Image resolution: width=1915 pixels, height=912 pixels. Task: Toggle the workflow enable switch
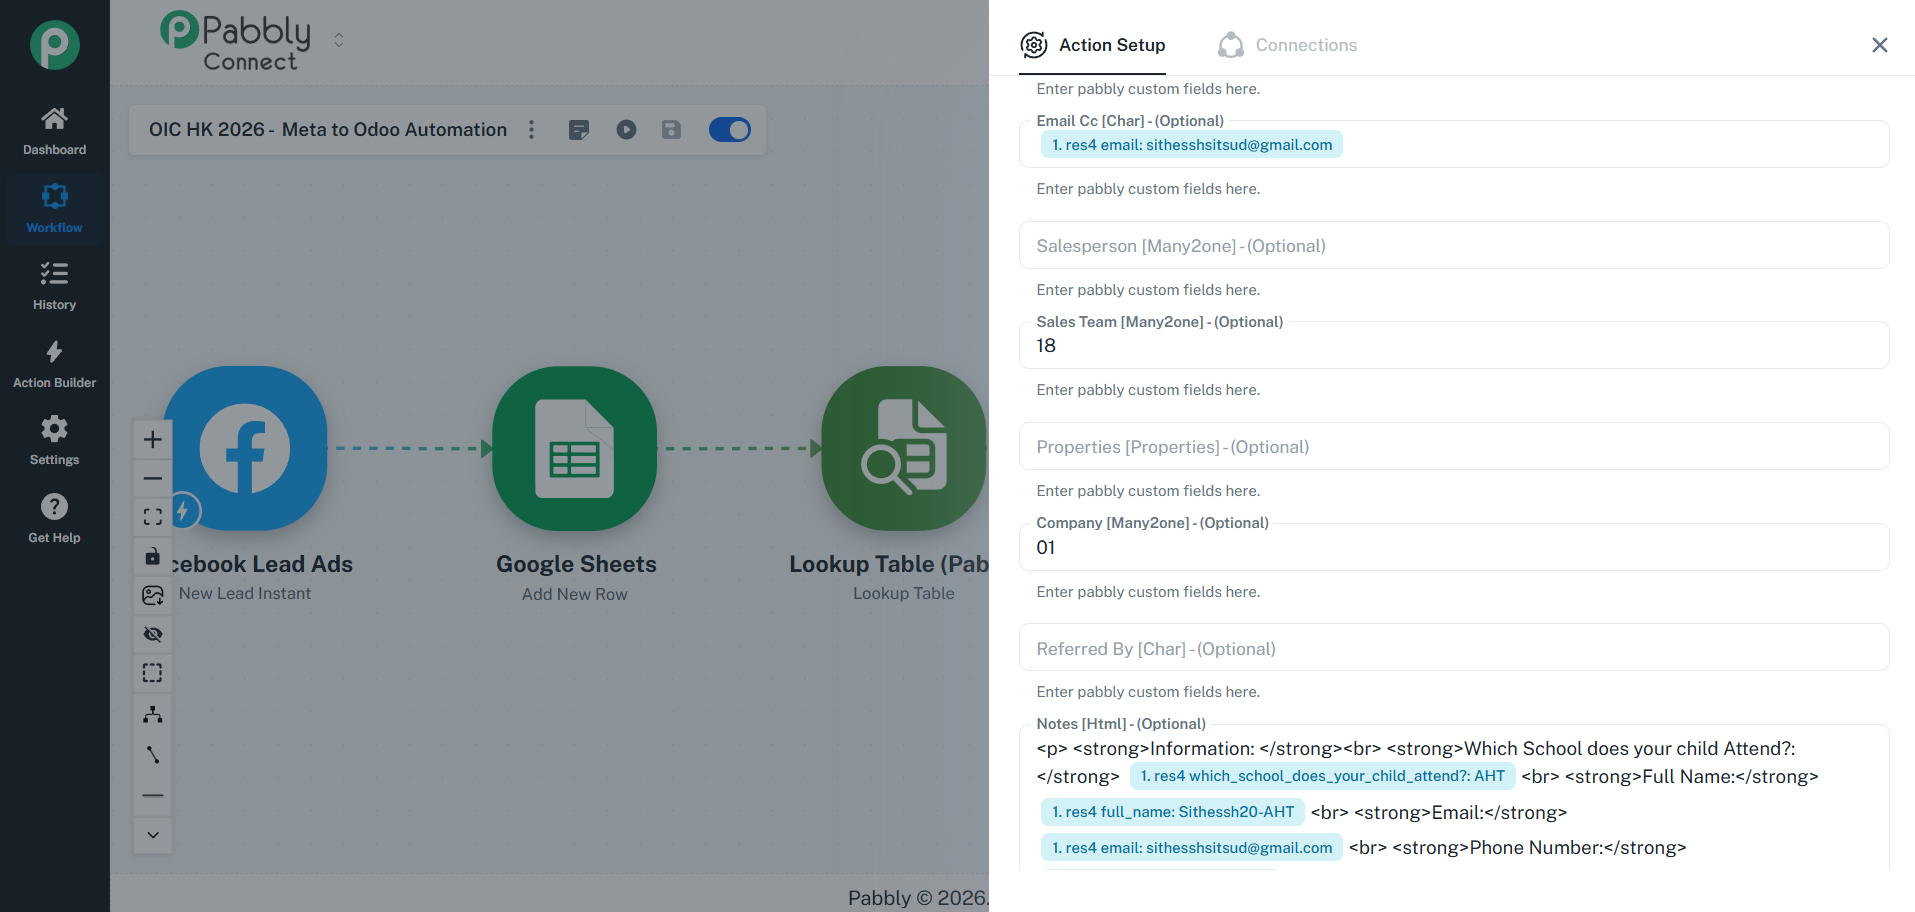[730, 130]
